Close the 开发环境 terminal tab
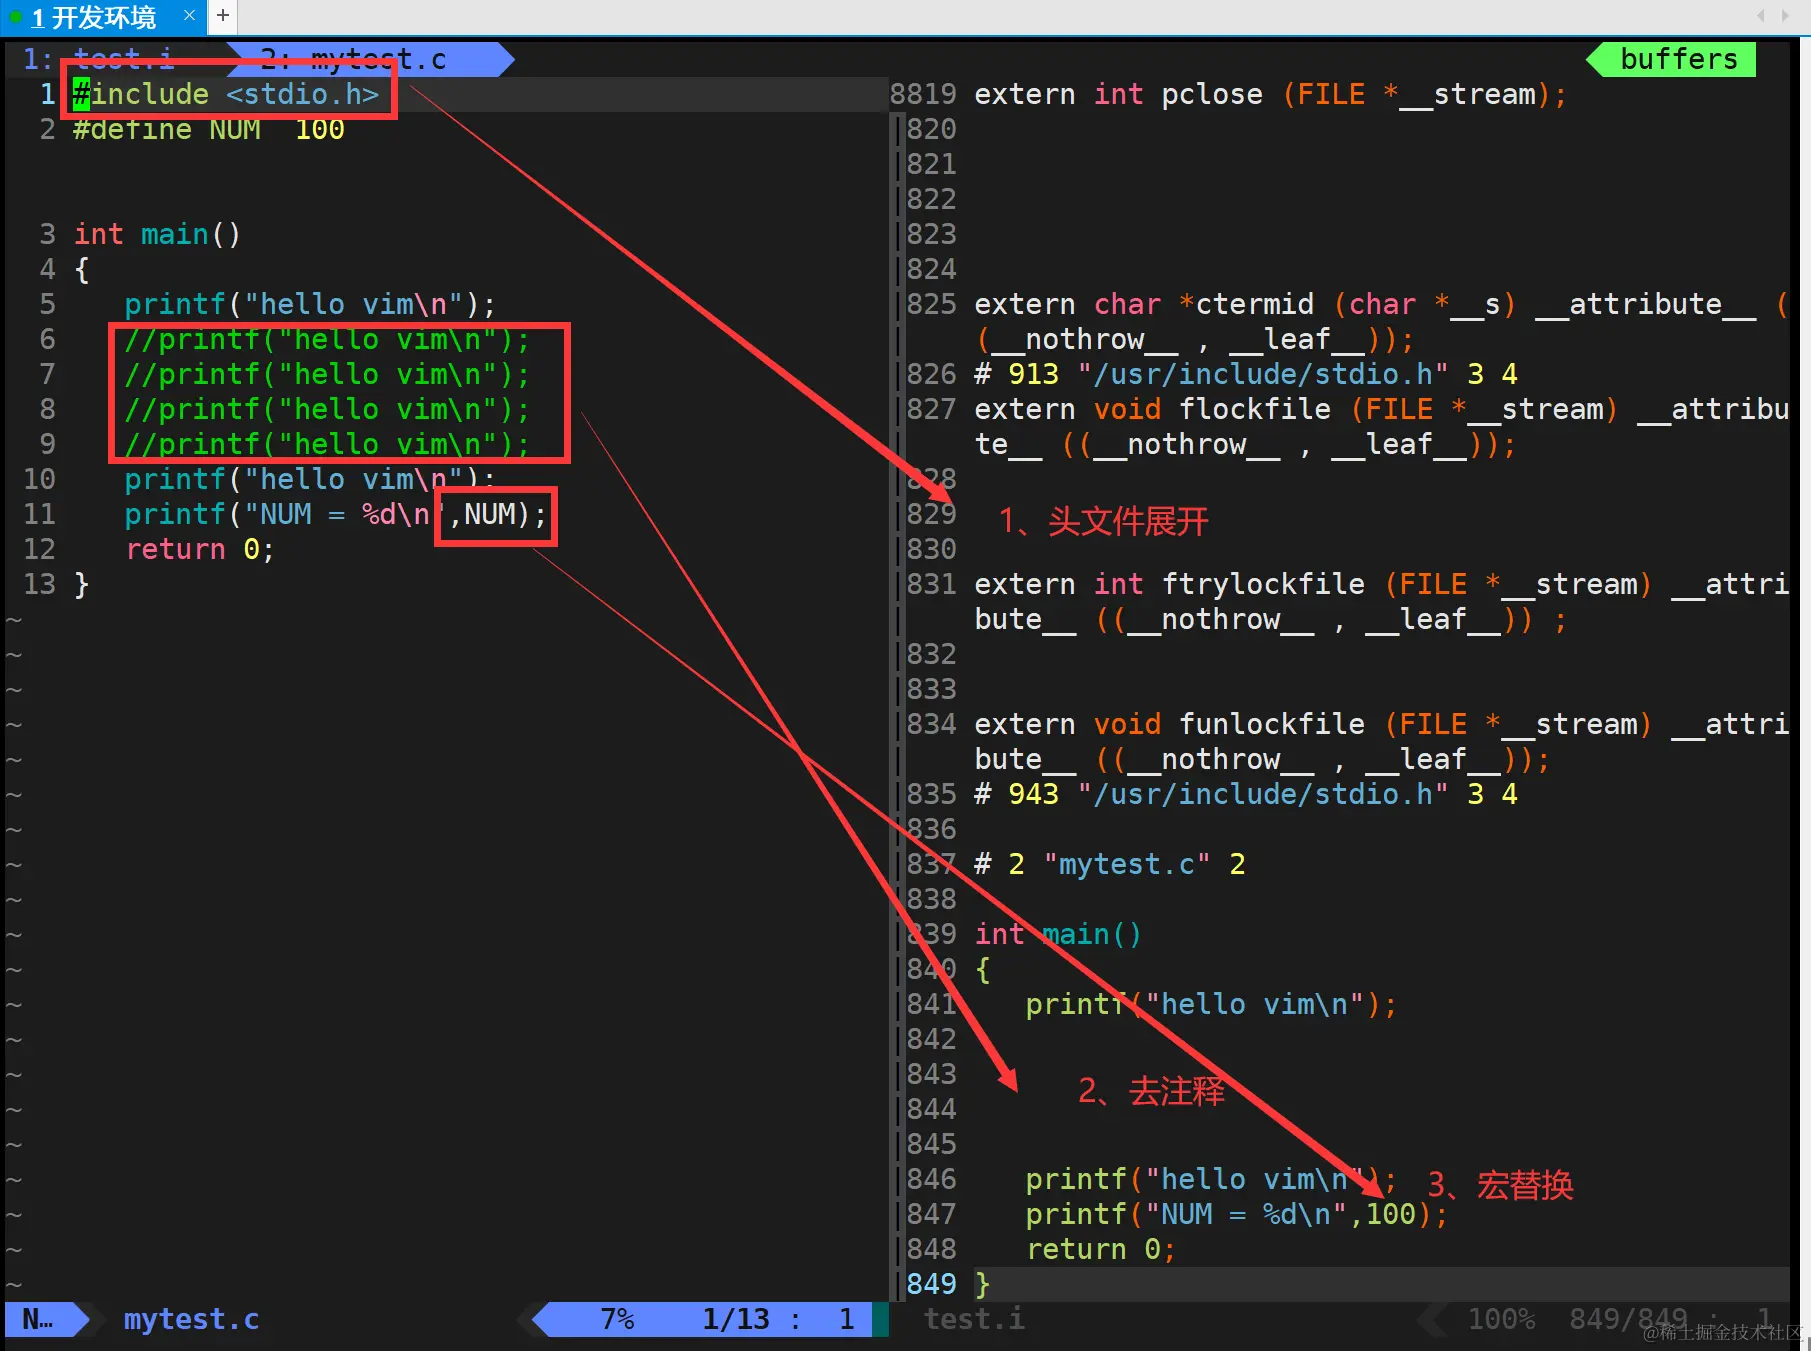The width and height of the screenshot is (1811, 1351). click(x=189, y=15)
